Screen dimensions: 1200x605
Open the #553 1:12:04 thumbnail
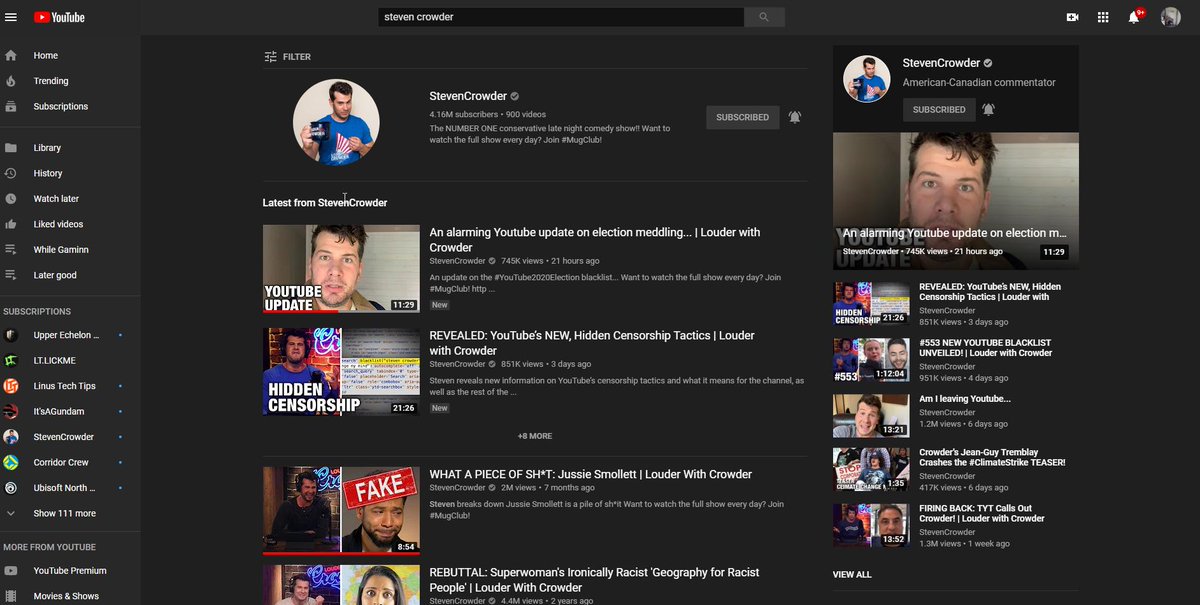[x=871, y=359]
